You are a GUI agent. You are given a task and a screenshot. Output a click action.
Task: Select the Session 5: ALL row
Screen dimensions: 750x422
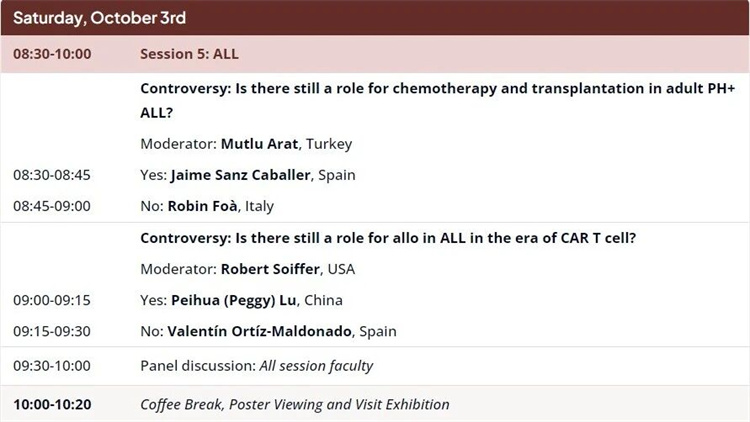tap(375, 54)
